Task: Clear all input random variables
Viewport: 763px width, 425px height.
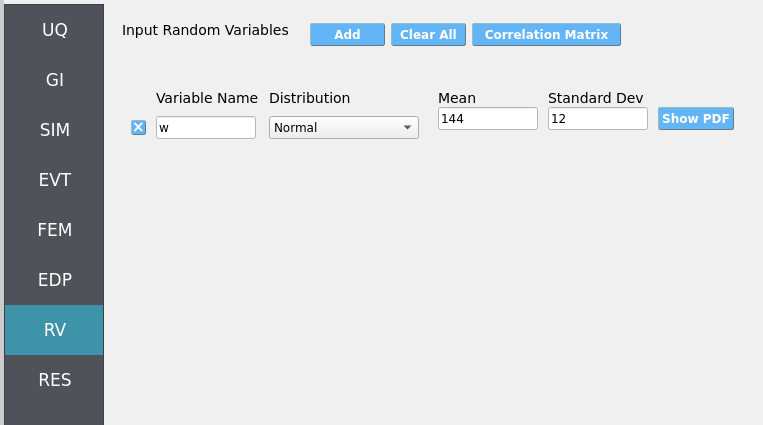Action: click(428, 35)
